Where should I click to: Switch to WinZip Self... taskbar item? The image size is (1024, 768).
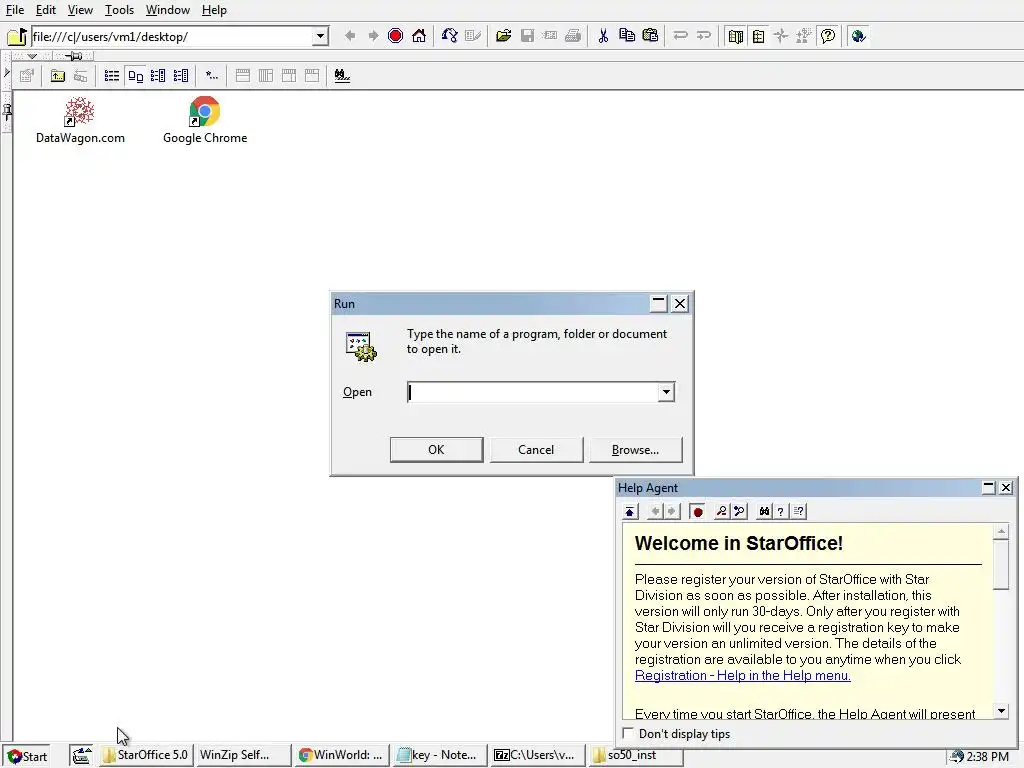(243, 755)
